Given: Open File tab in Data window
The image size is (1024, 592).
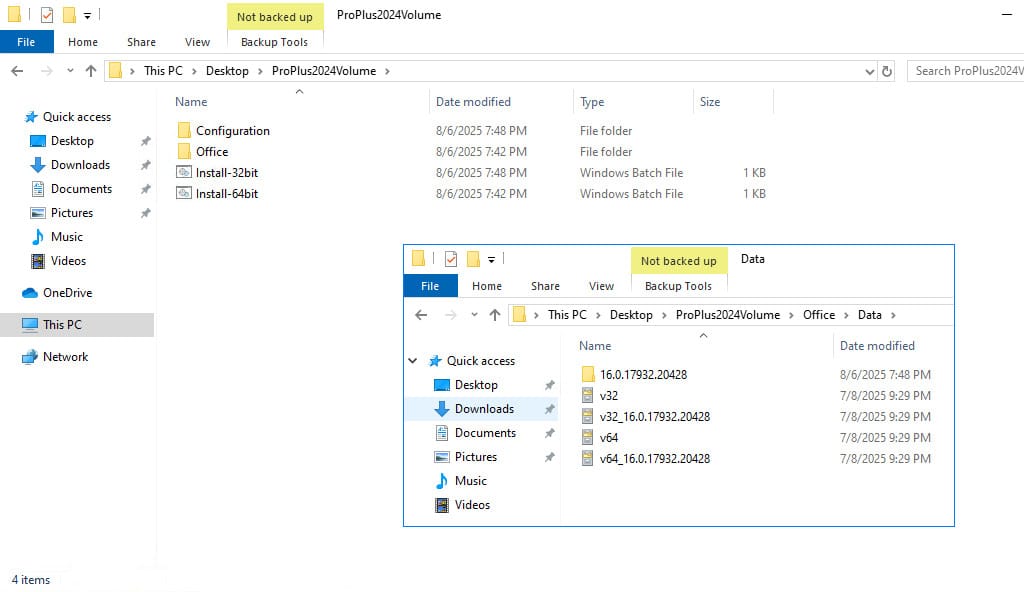Looking at the screenshot, I should click(430, 286).
